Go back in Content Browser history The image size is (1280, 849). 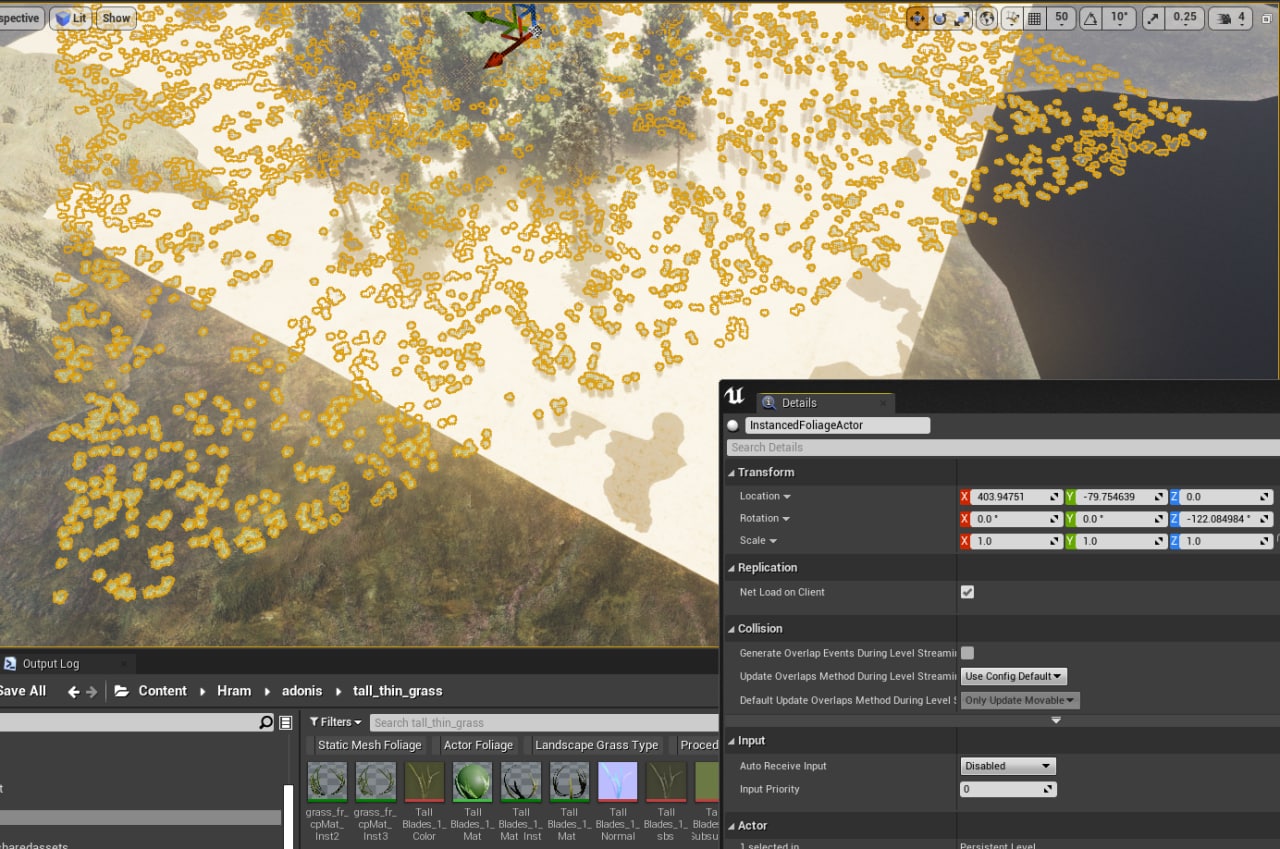coord(73,691)
